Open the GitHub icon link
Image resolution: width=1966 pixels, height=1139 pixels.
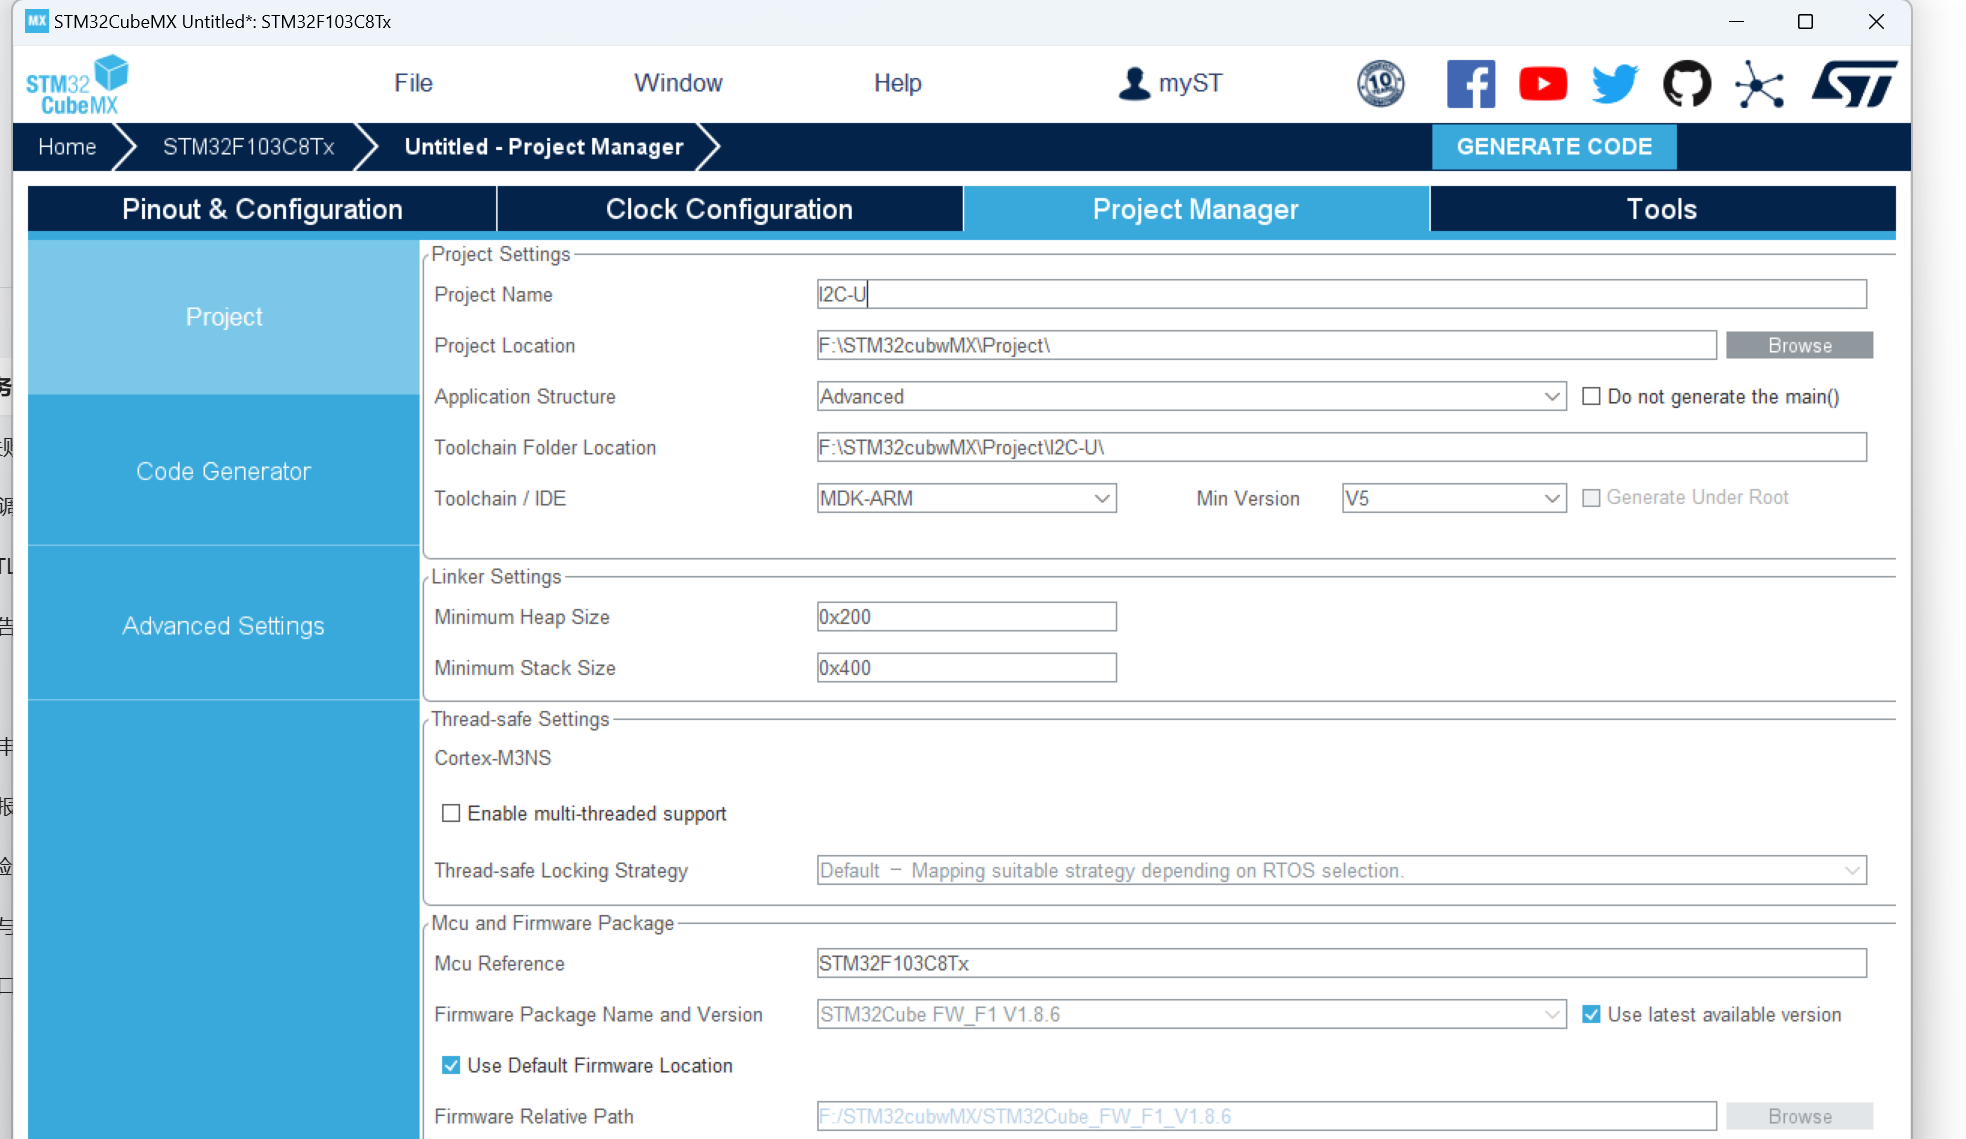pos(1687,84)
